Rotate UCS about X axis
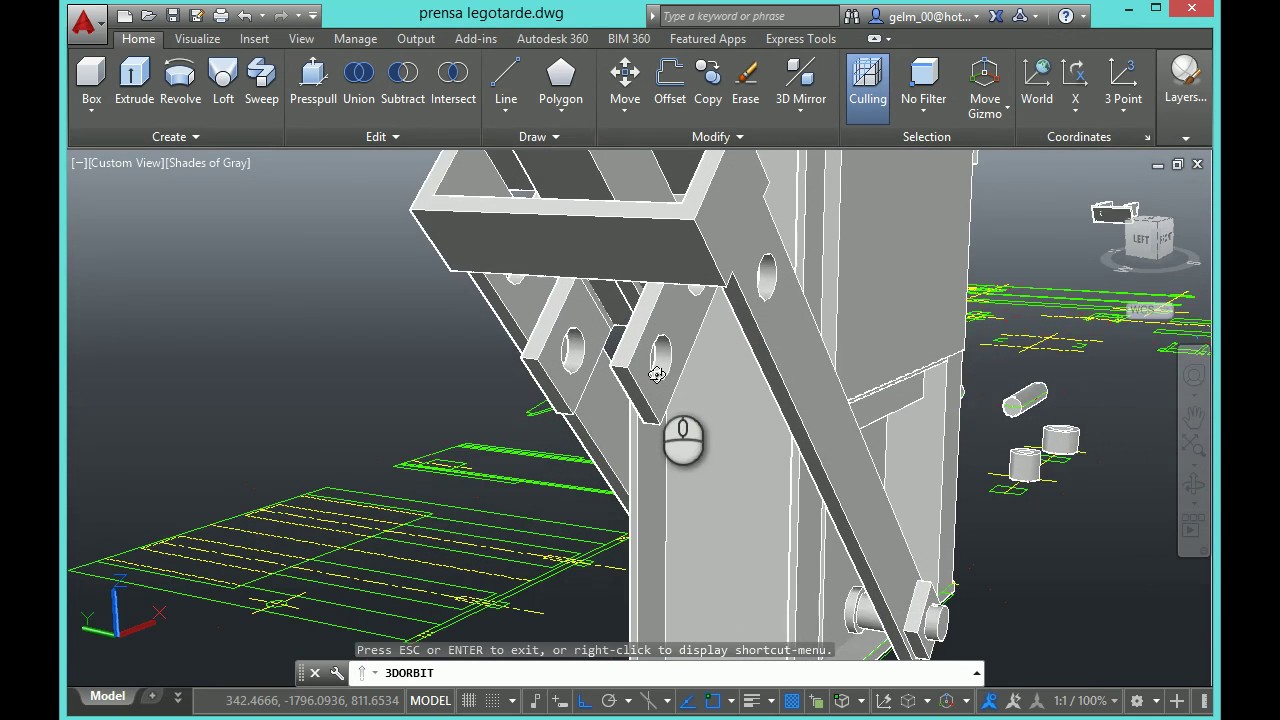Image resolution: width=1280 pixels, height=720 pixels. (x=1075, y=82)
